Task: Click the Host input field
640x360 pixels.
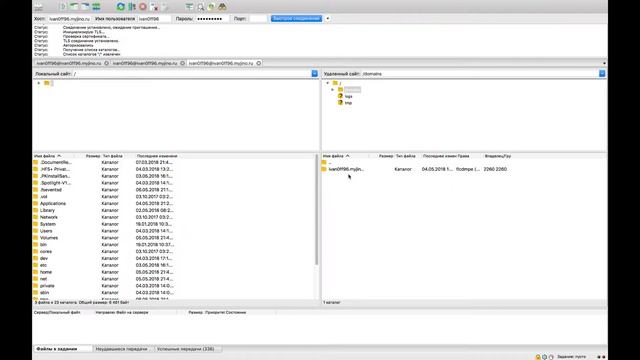Action: tap(69, 19)
